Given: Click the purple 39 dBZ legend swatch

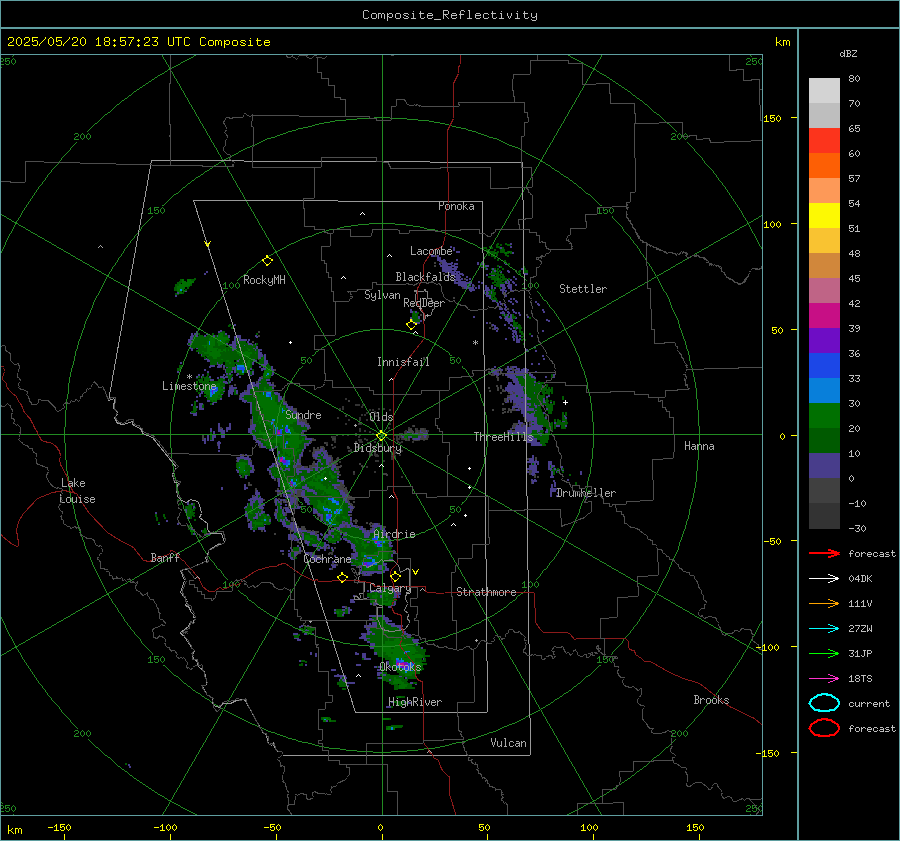Looking at the screenshot, I should tap(824, 340).
